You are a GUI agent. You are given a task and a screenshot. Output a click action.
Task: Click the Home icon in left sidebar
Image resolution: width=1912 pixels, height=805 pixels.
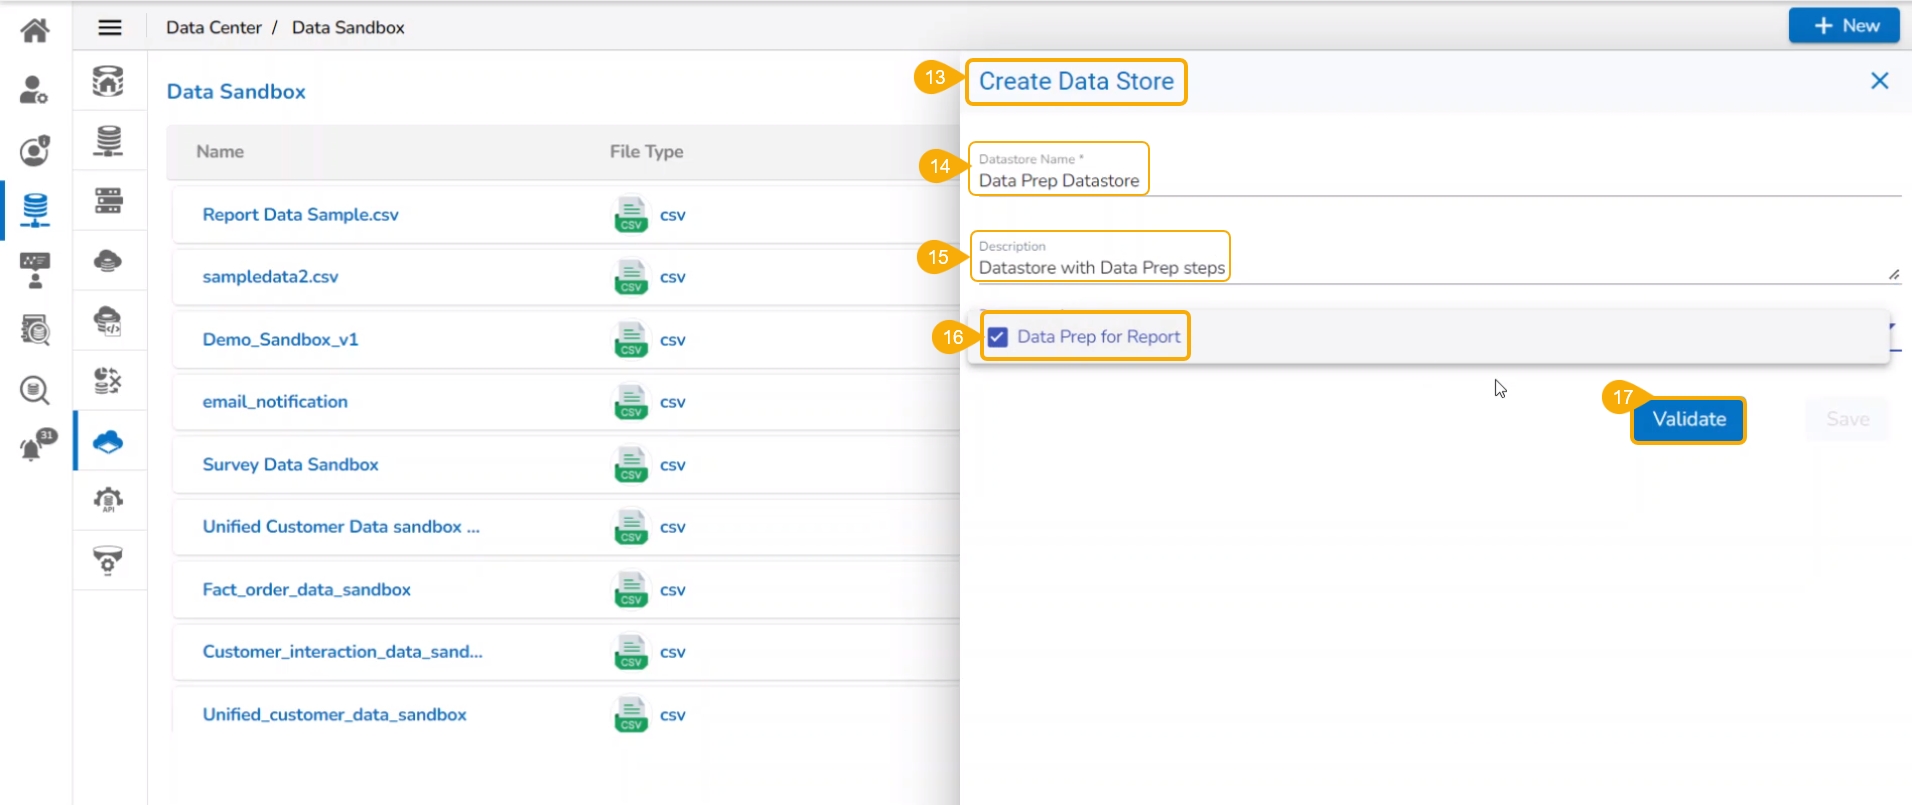[35, 30]
